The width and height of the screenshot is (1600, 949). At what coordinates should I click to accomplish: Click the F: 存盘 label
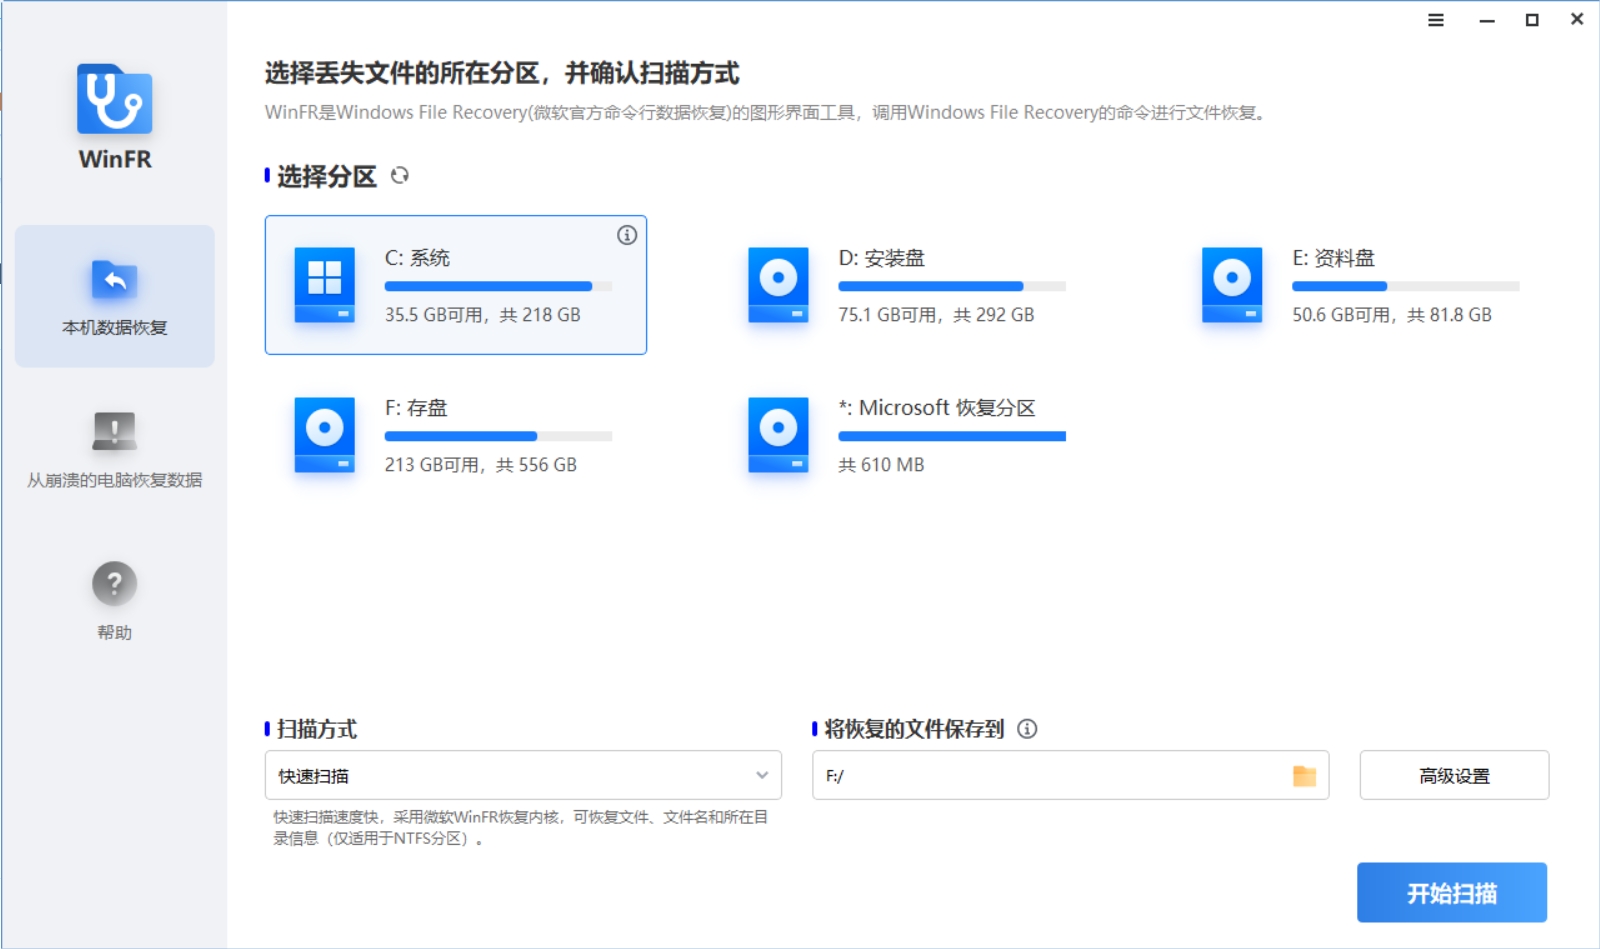[416, 408]
